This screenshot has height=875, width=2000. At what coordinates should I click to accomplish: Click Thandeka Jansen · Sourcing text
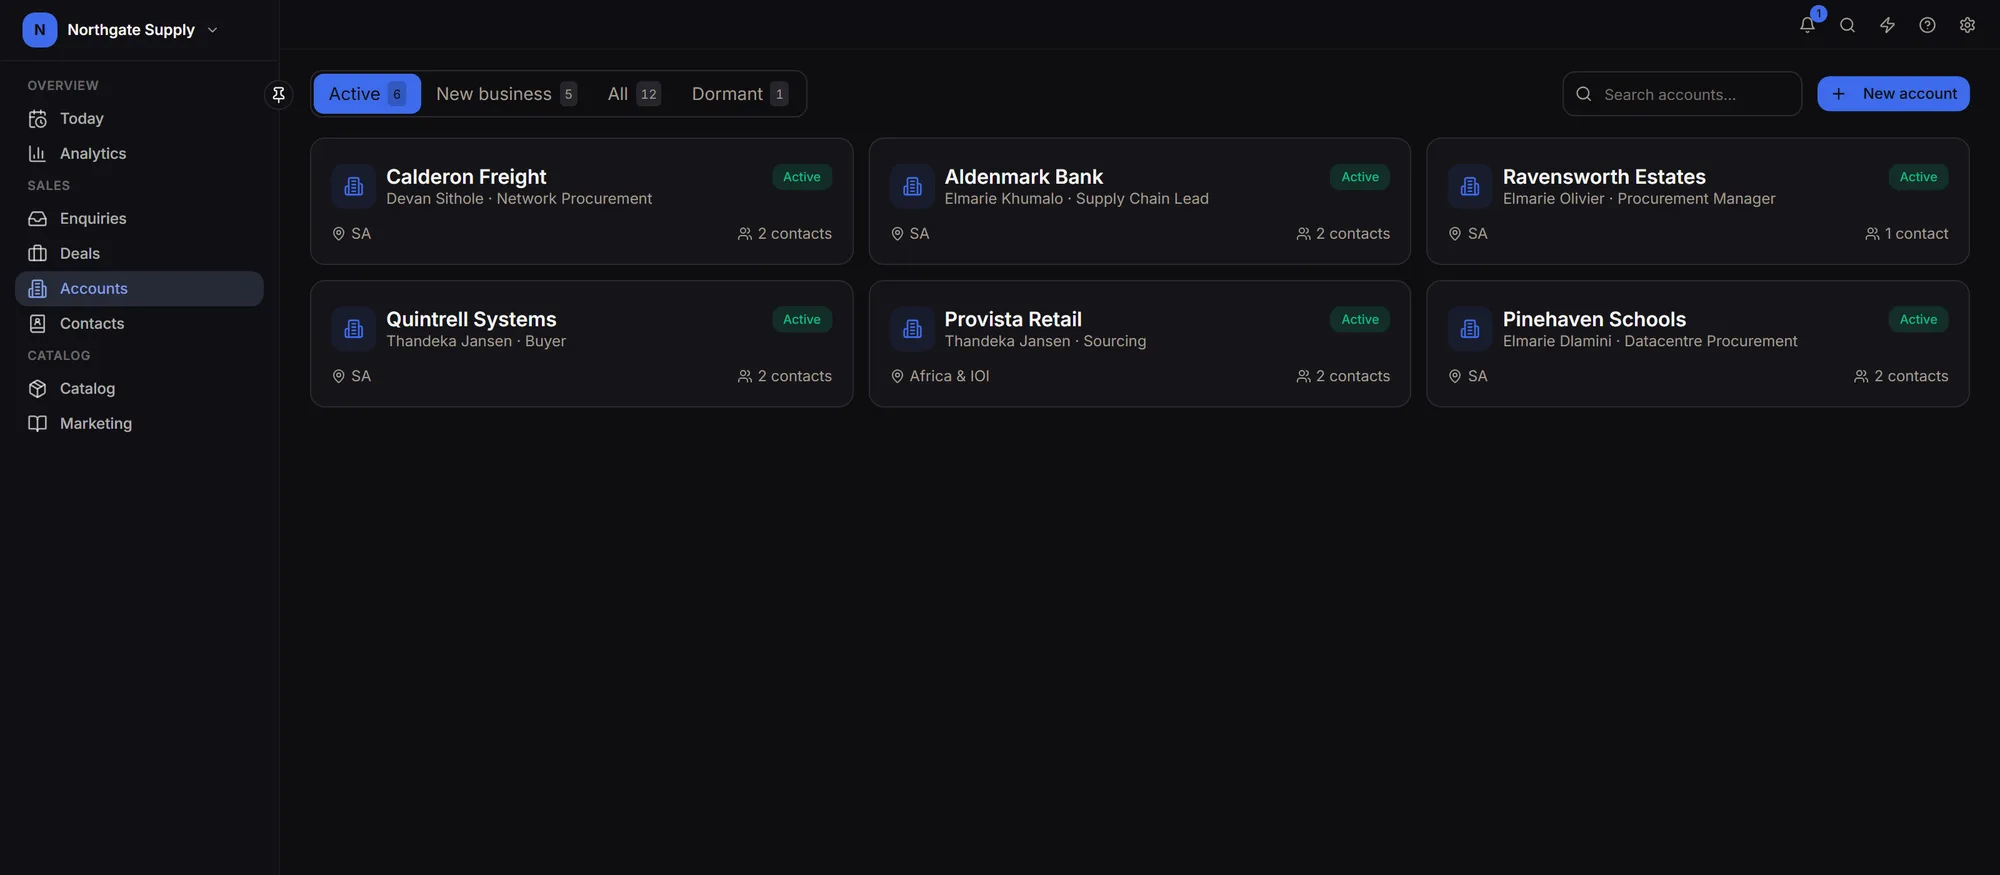1045,342
